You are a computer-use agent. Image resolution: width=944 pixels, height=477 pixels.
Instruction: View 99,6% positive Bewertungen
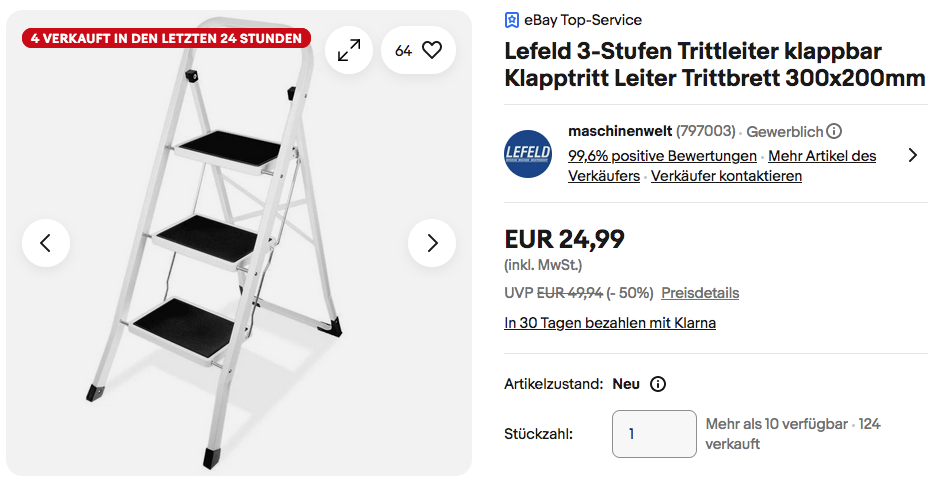[662, 156]
